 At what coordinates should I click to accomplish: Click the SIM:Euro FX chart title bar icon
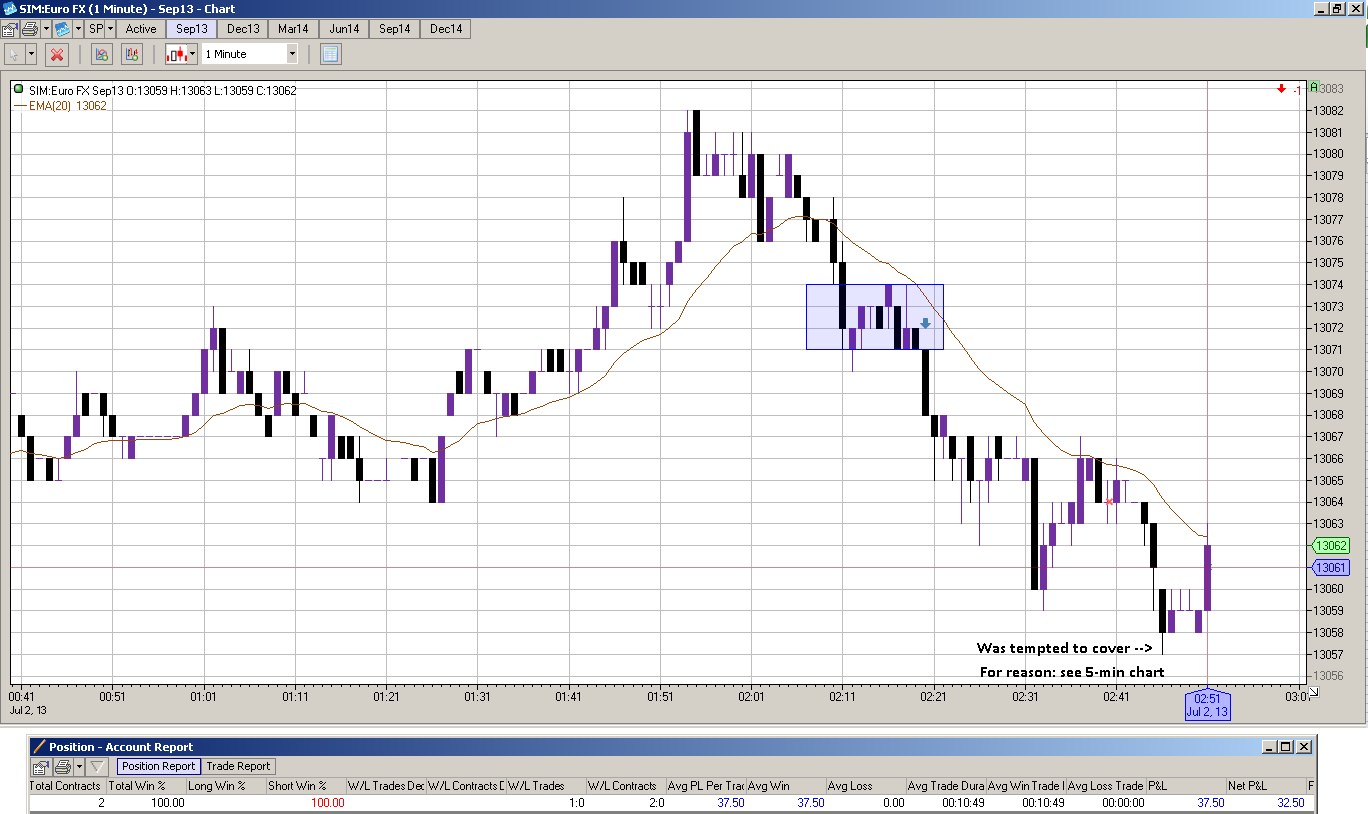click(9, 9)
